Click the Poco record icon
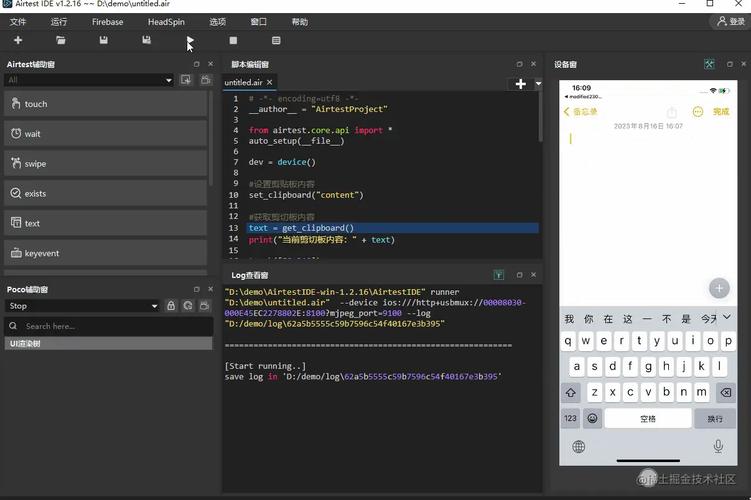This screenshot has height=500, width=751. tap(205, 306)
